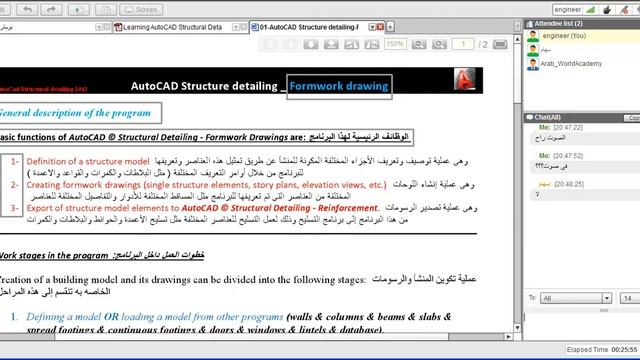The height and width of the screenshot is (360, 640).
Task: Click the Screen share button
Action: [141, 9]
